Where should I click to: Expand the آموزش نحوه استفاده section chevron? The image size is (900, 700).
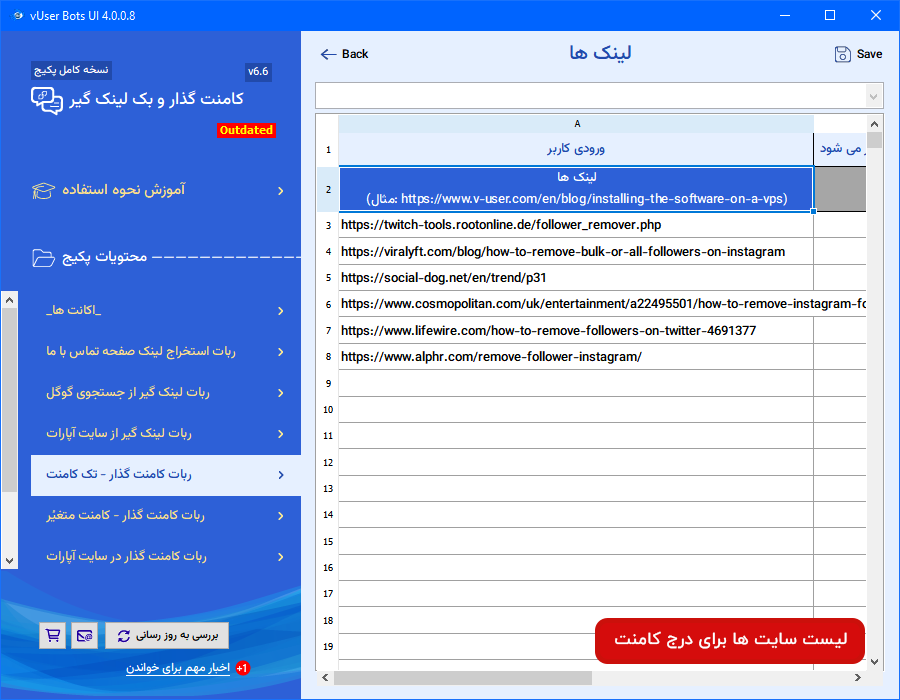tap(281, 190)
